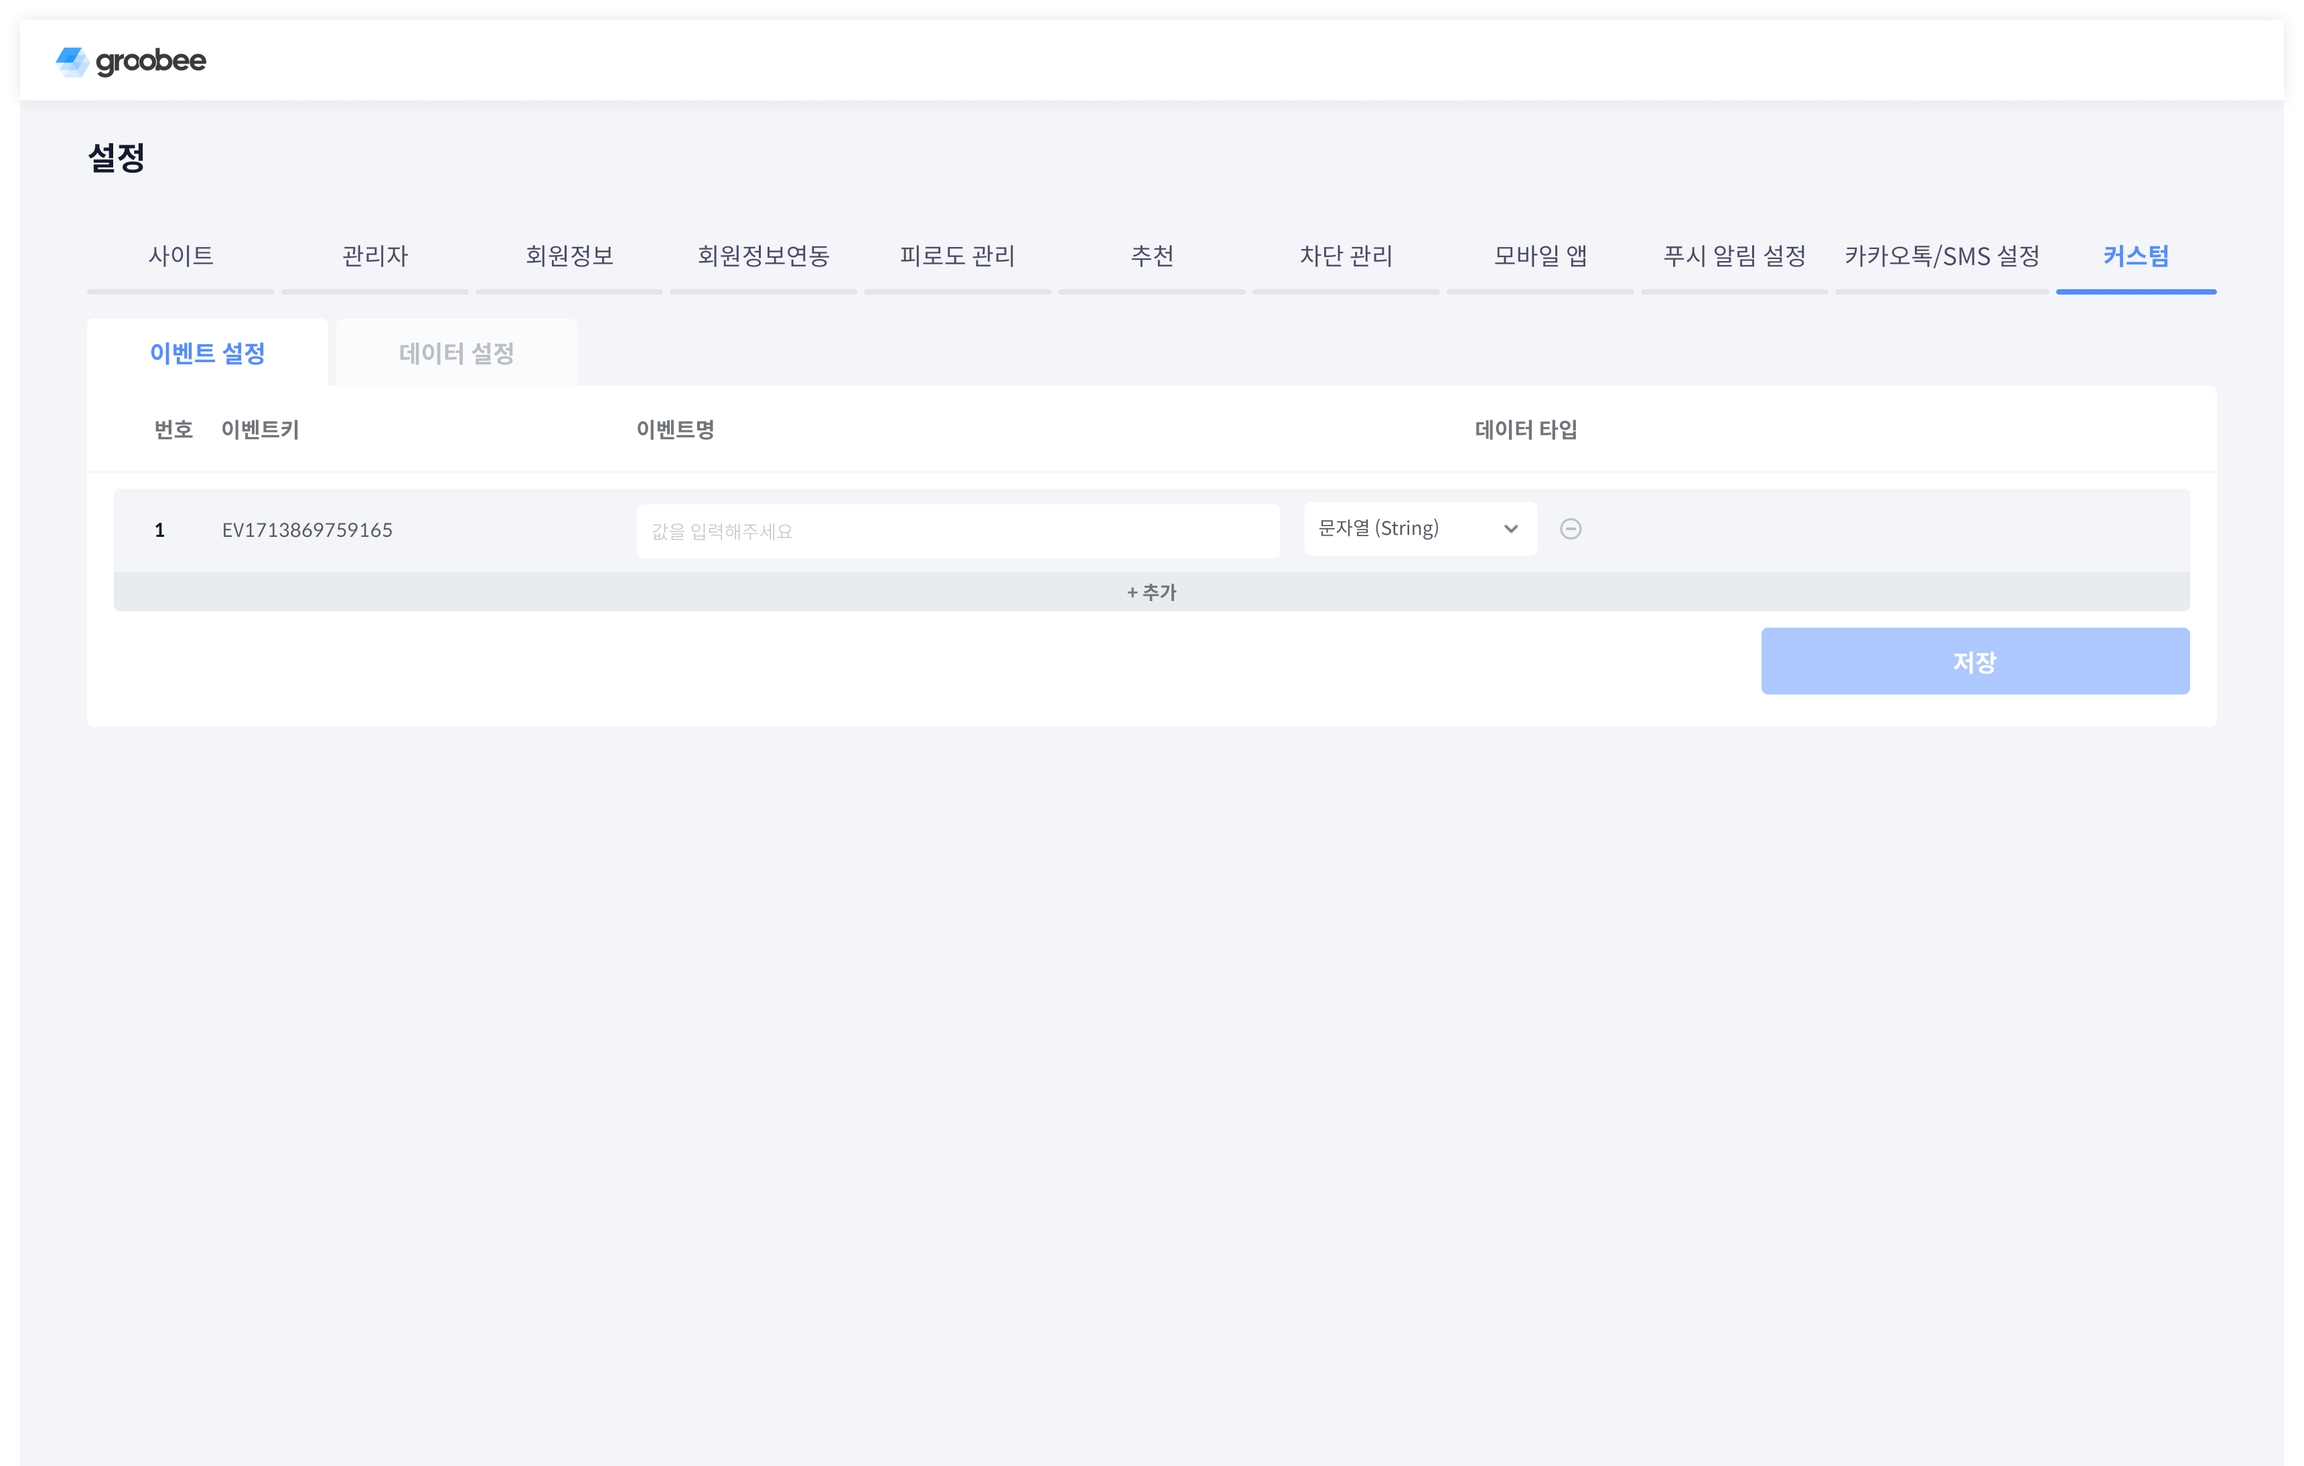Image resolution: width=2304 pixels, height=1466 pixels.
Task: Open the 카카오톡/SMS 설정 tab
Action: click(1941, 256)
